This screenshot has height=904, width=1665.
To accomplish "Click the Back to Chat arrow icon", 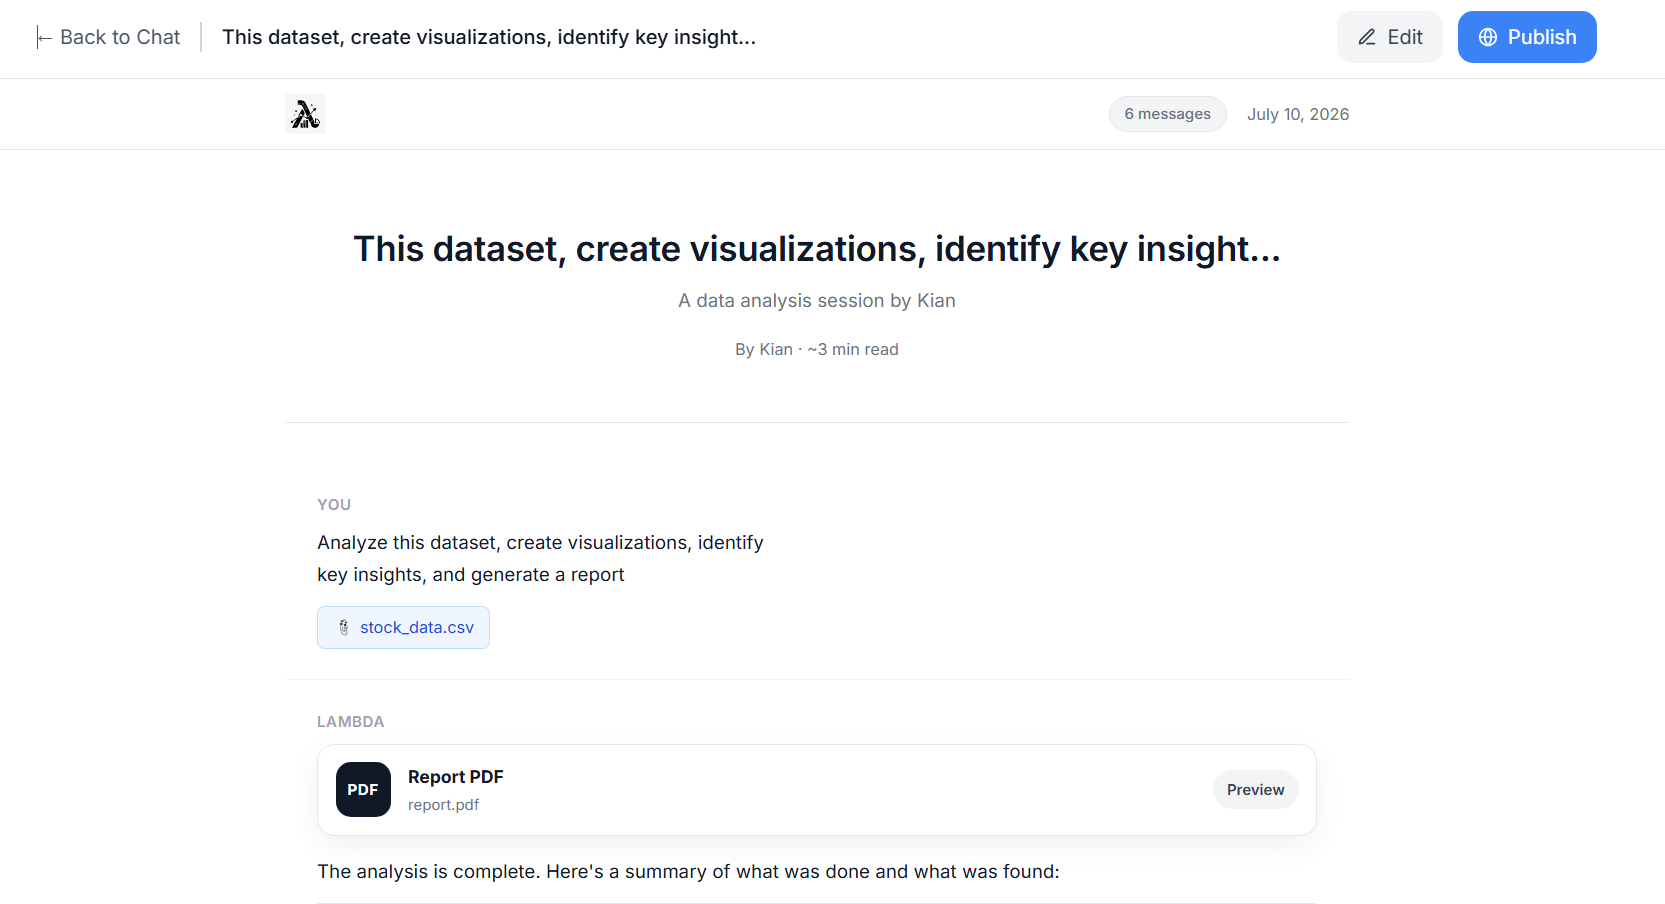I will (44, 38).
